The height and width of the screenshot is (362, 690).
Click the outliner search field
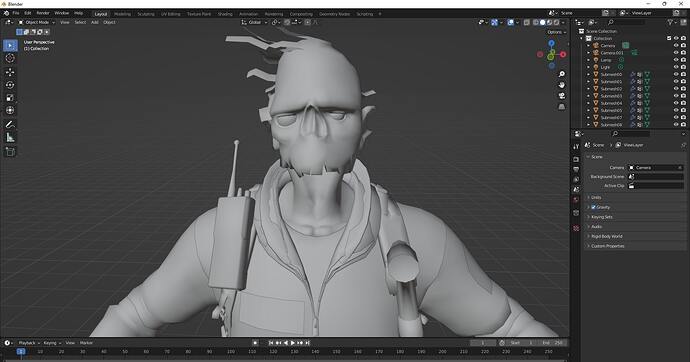pos(627,22)
